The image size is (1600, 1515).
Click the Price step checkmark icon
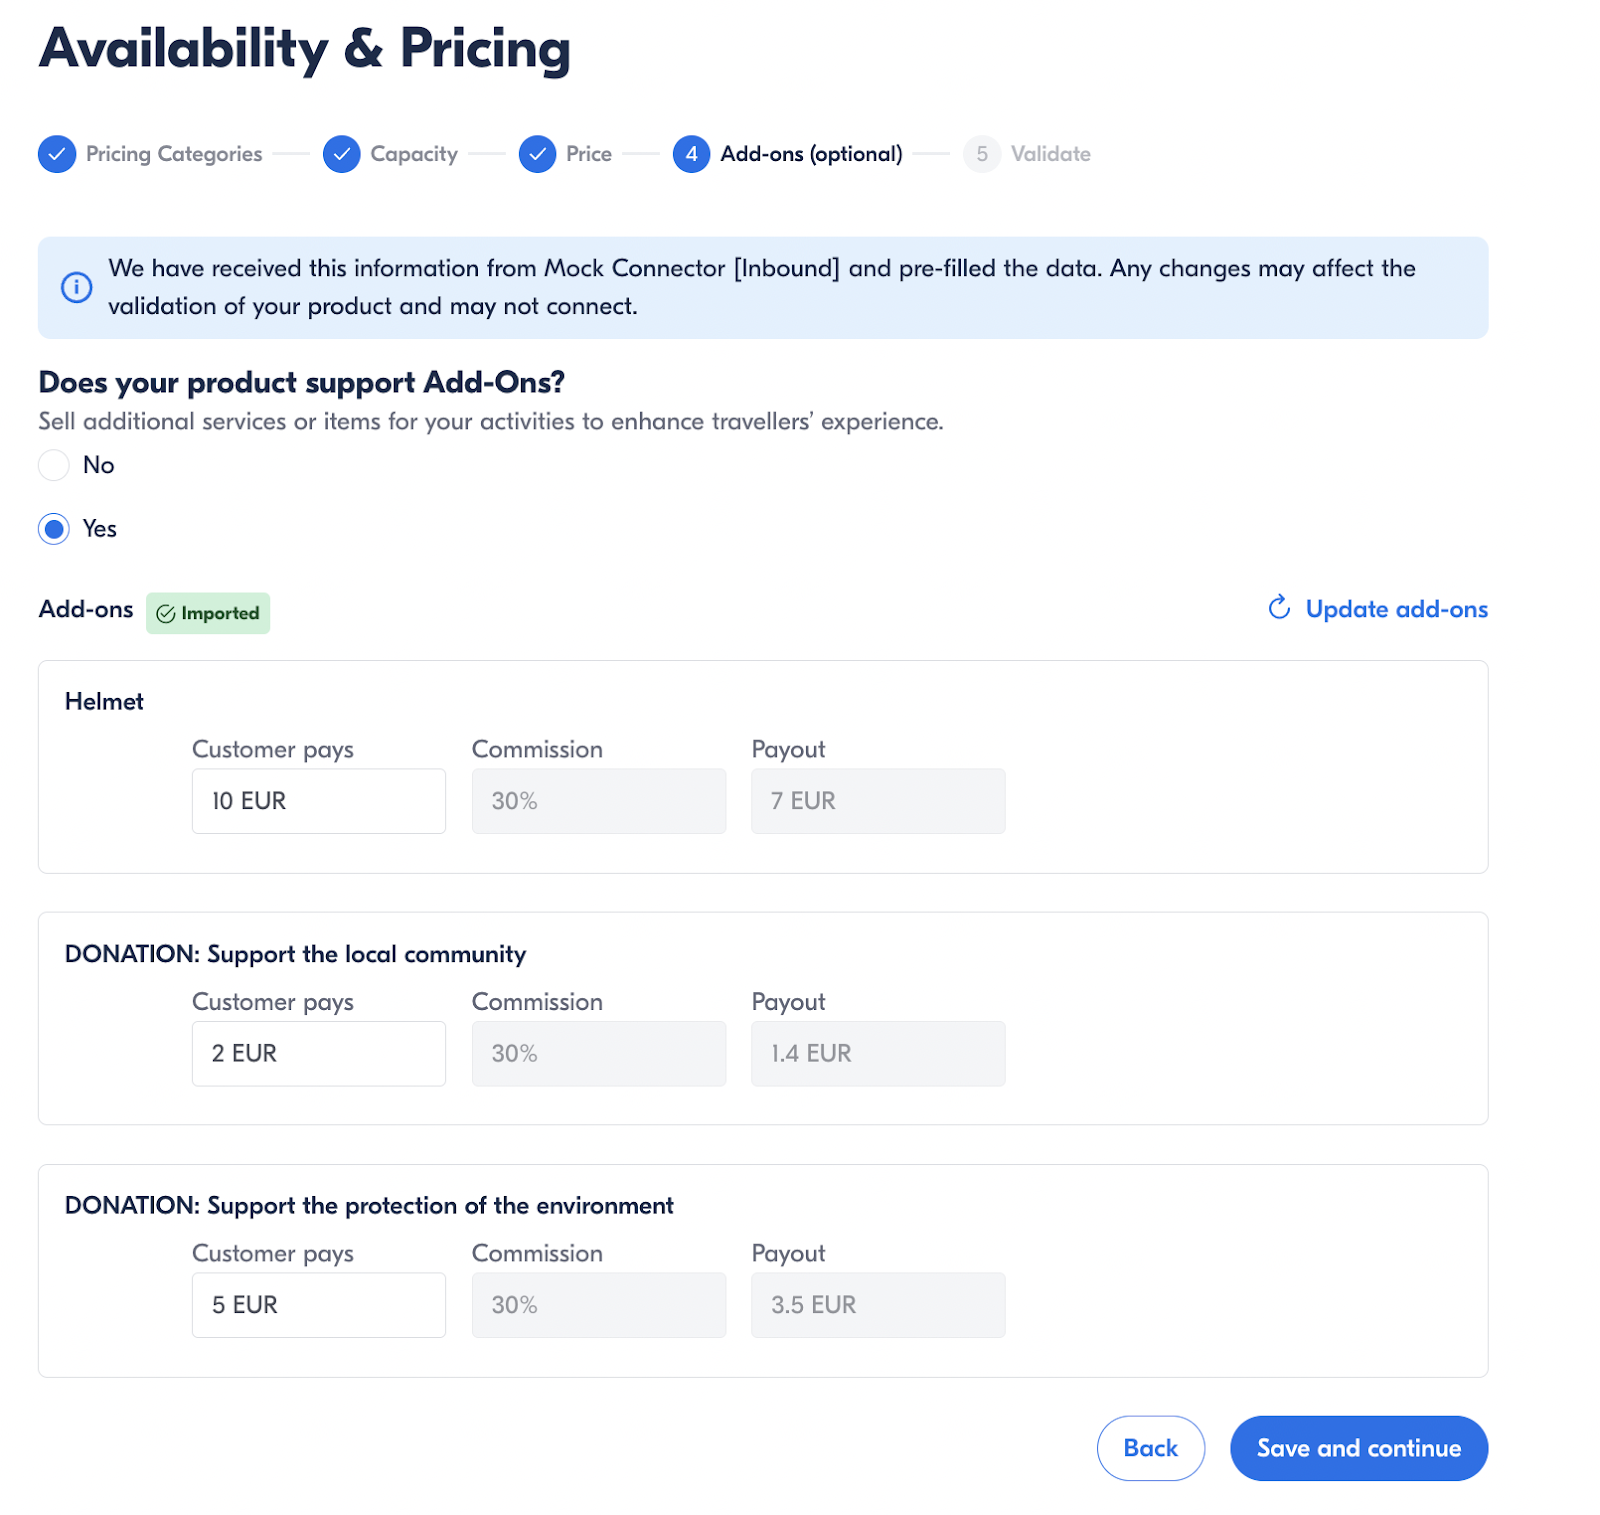click(x=538, y=154)
